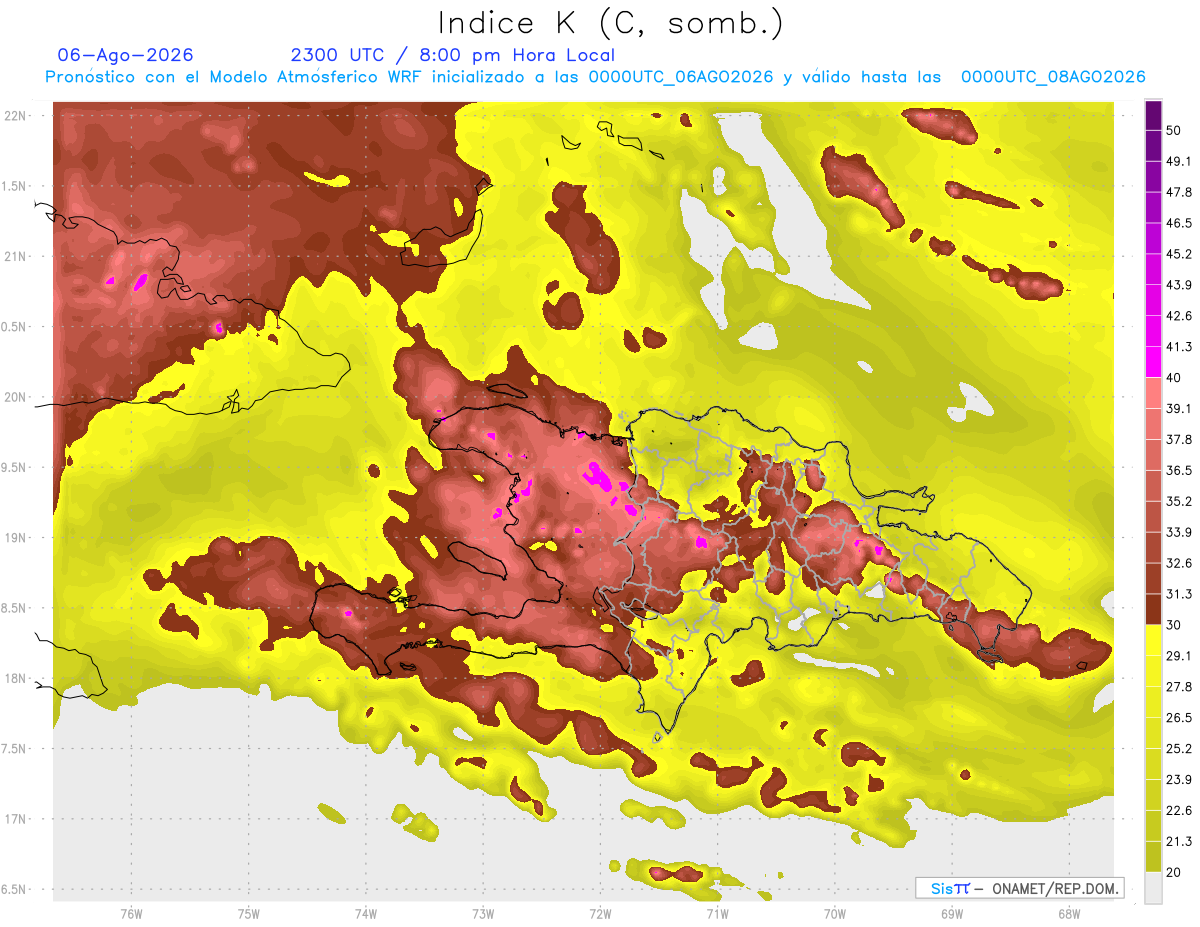Pick the salmon swatch between 39.1 and 40
The width and height of the screenshot is (1200, 927).
pyautogui.click(x=1153, y=393)
